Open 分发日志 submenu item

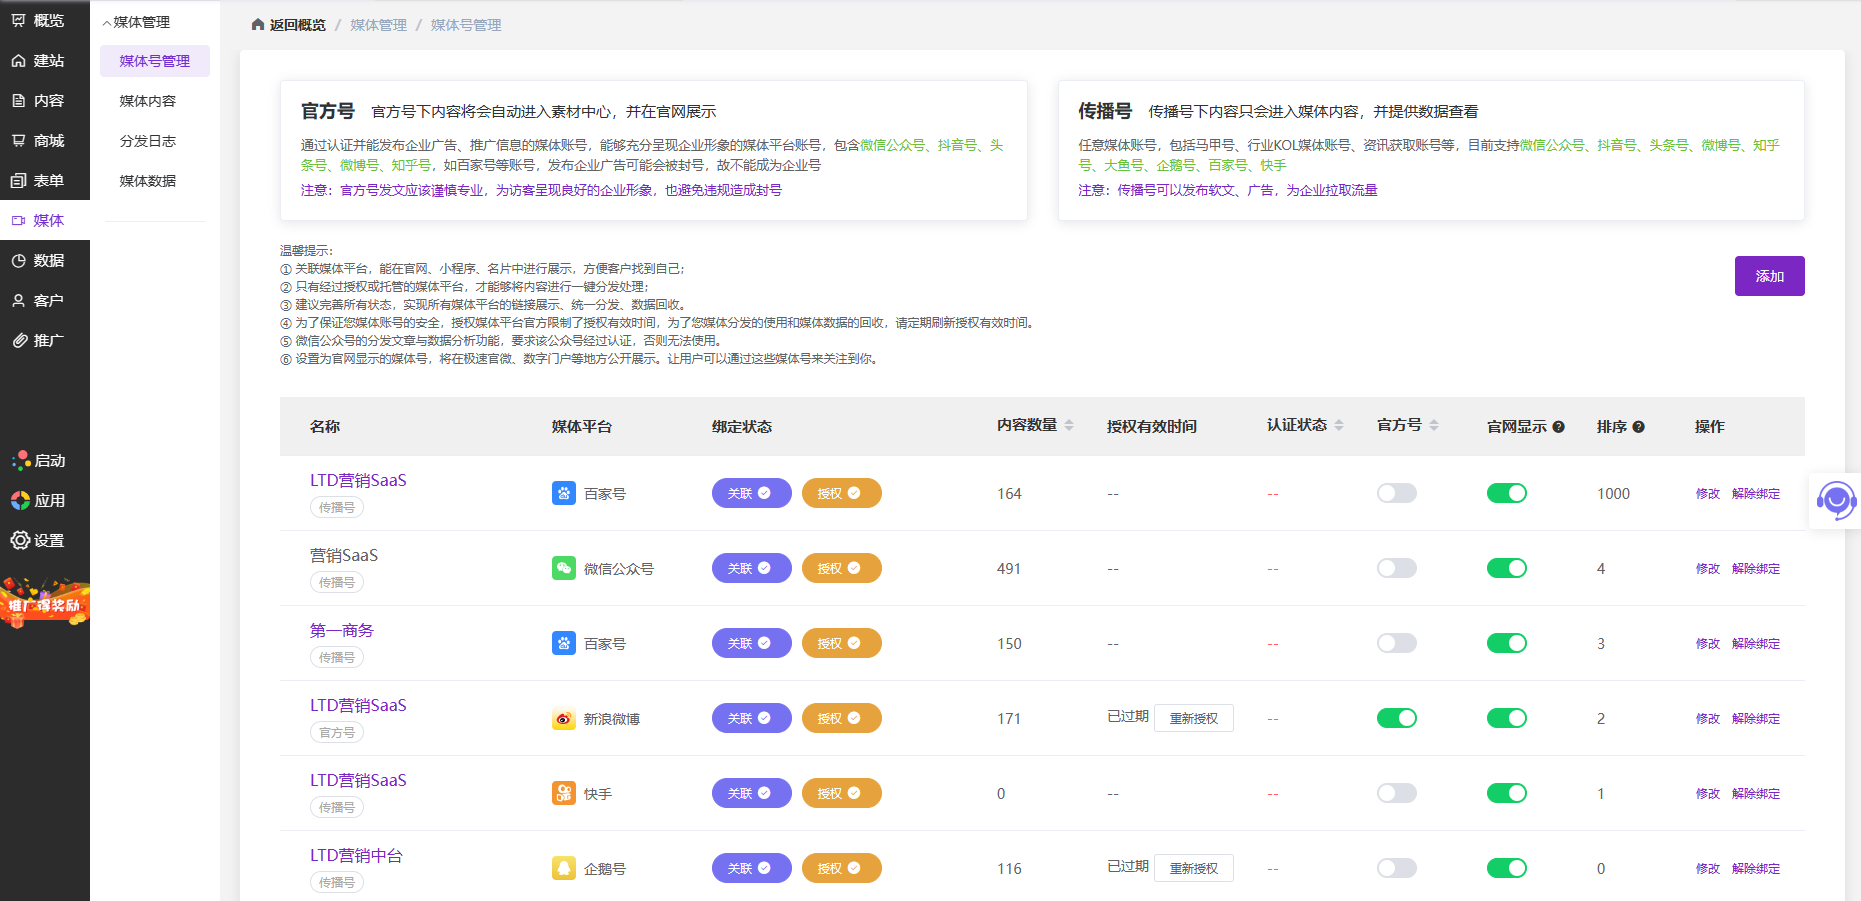pos(147,141)
